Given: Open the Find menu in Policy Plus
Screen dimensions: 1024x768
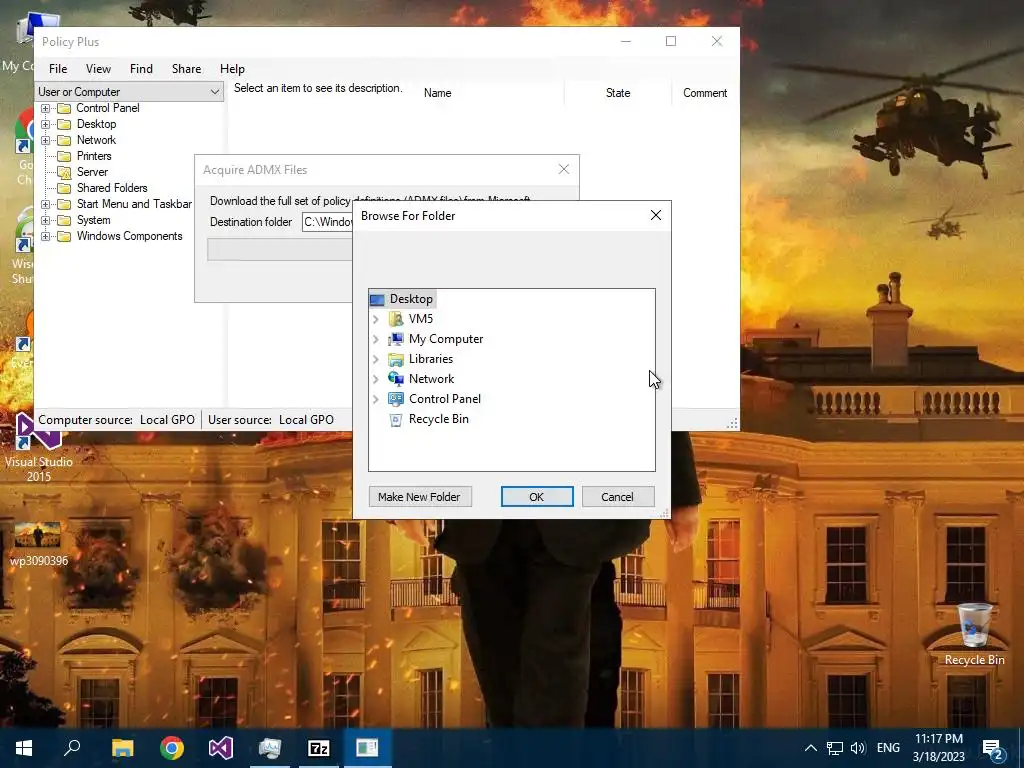Looking at the screenshot, I should (141, 69).
